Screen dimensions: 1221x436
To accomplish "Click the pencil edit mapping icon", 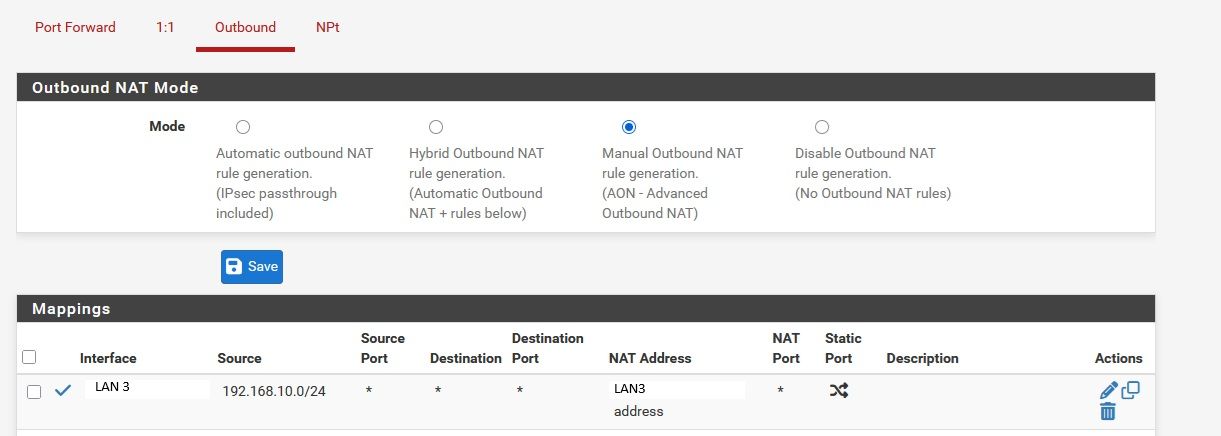I will click(x=1108, y=390).
